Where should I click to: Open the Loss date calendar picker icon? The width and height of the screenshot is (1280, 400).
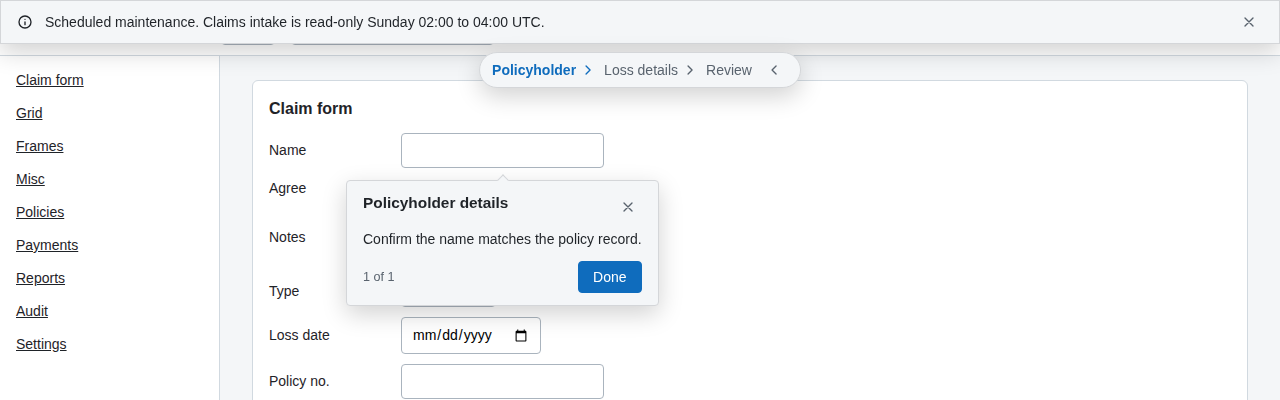click(521, 336)
